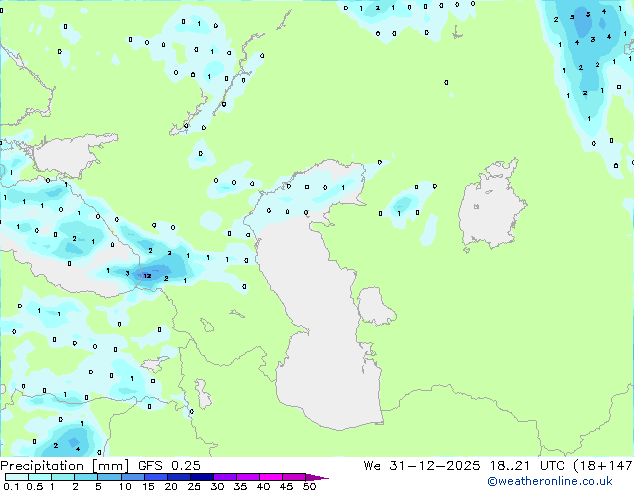
Task: Click the legend label '30'
Action: click(217, 486)
